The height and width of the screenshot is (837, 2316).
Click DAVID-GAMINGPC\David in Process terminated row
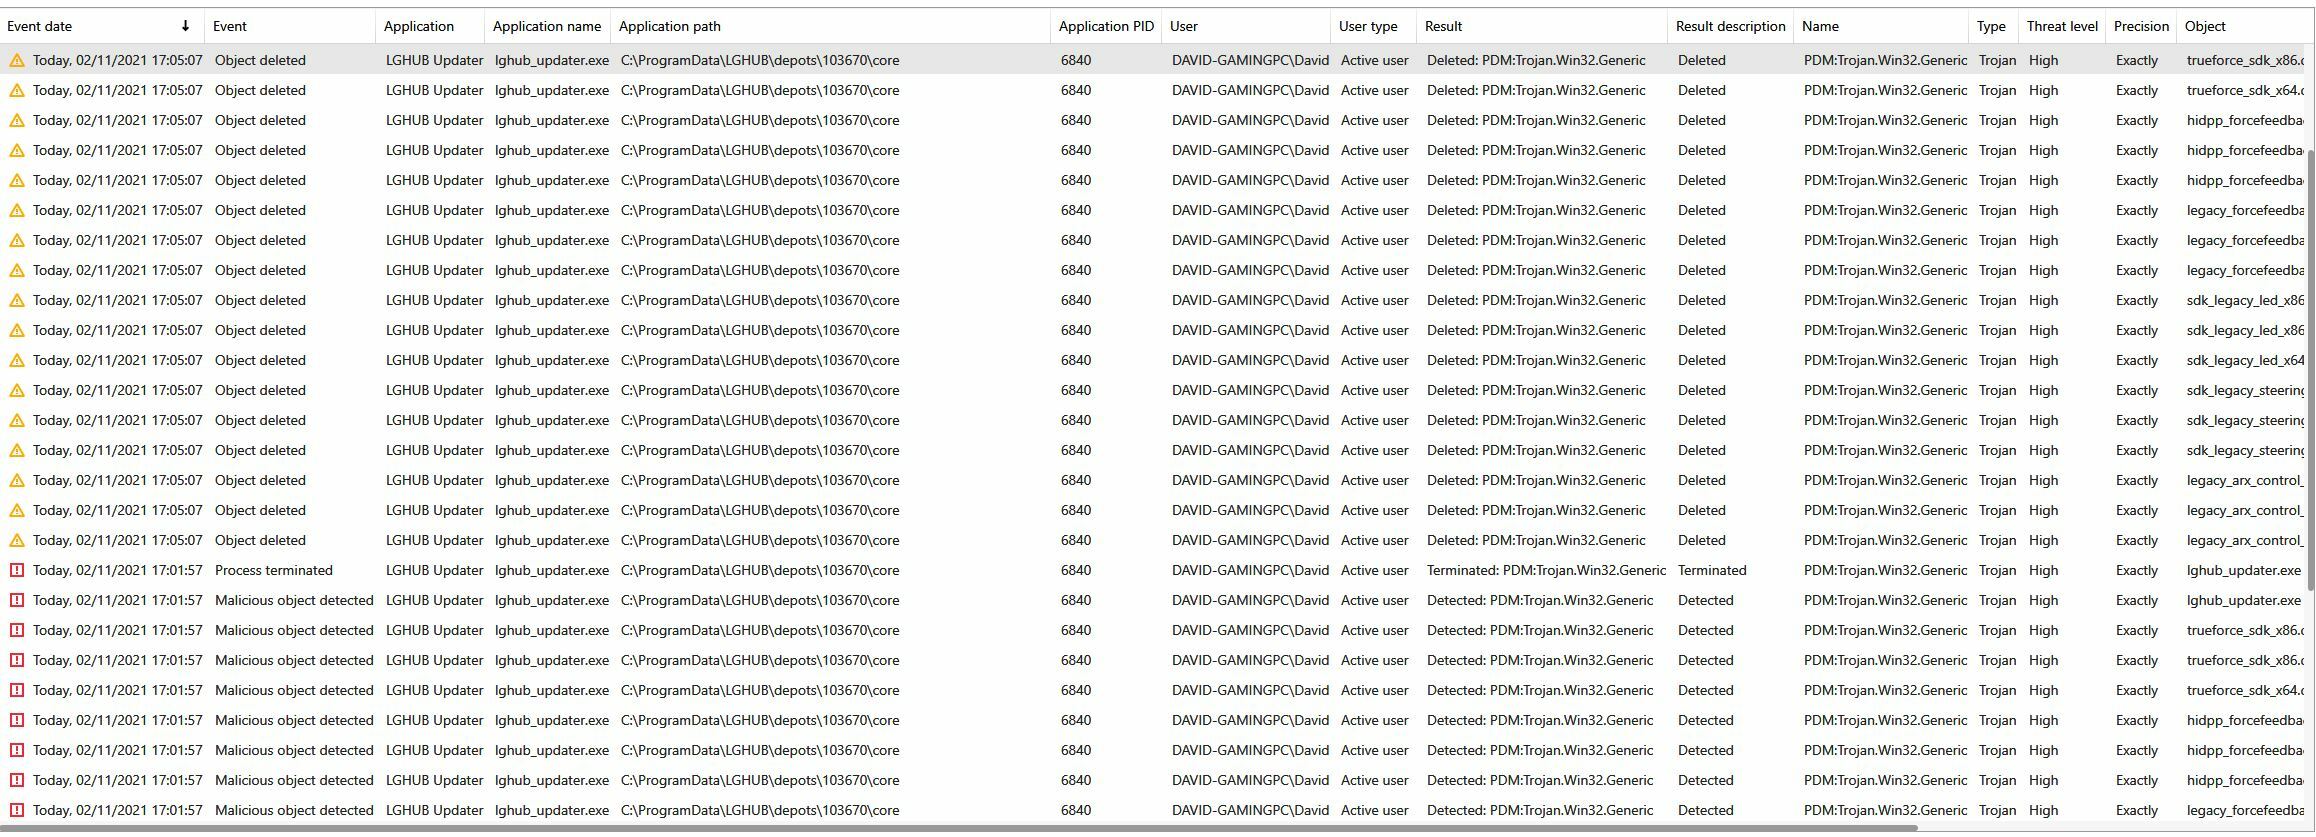[1251, 570]
